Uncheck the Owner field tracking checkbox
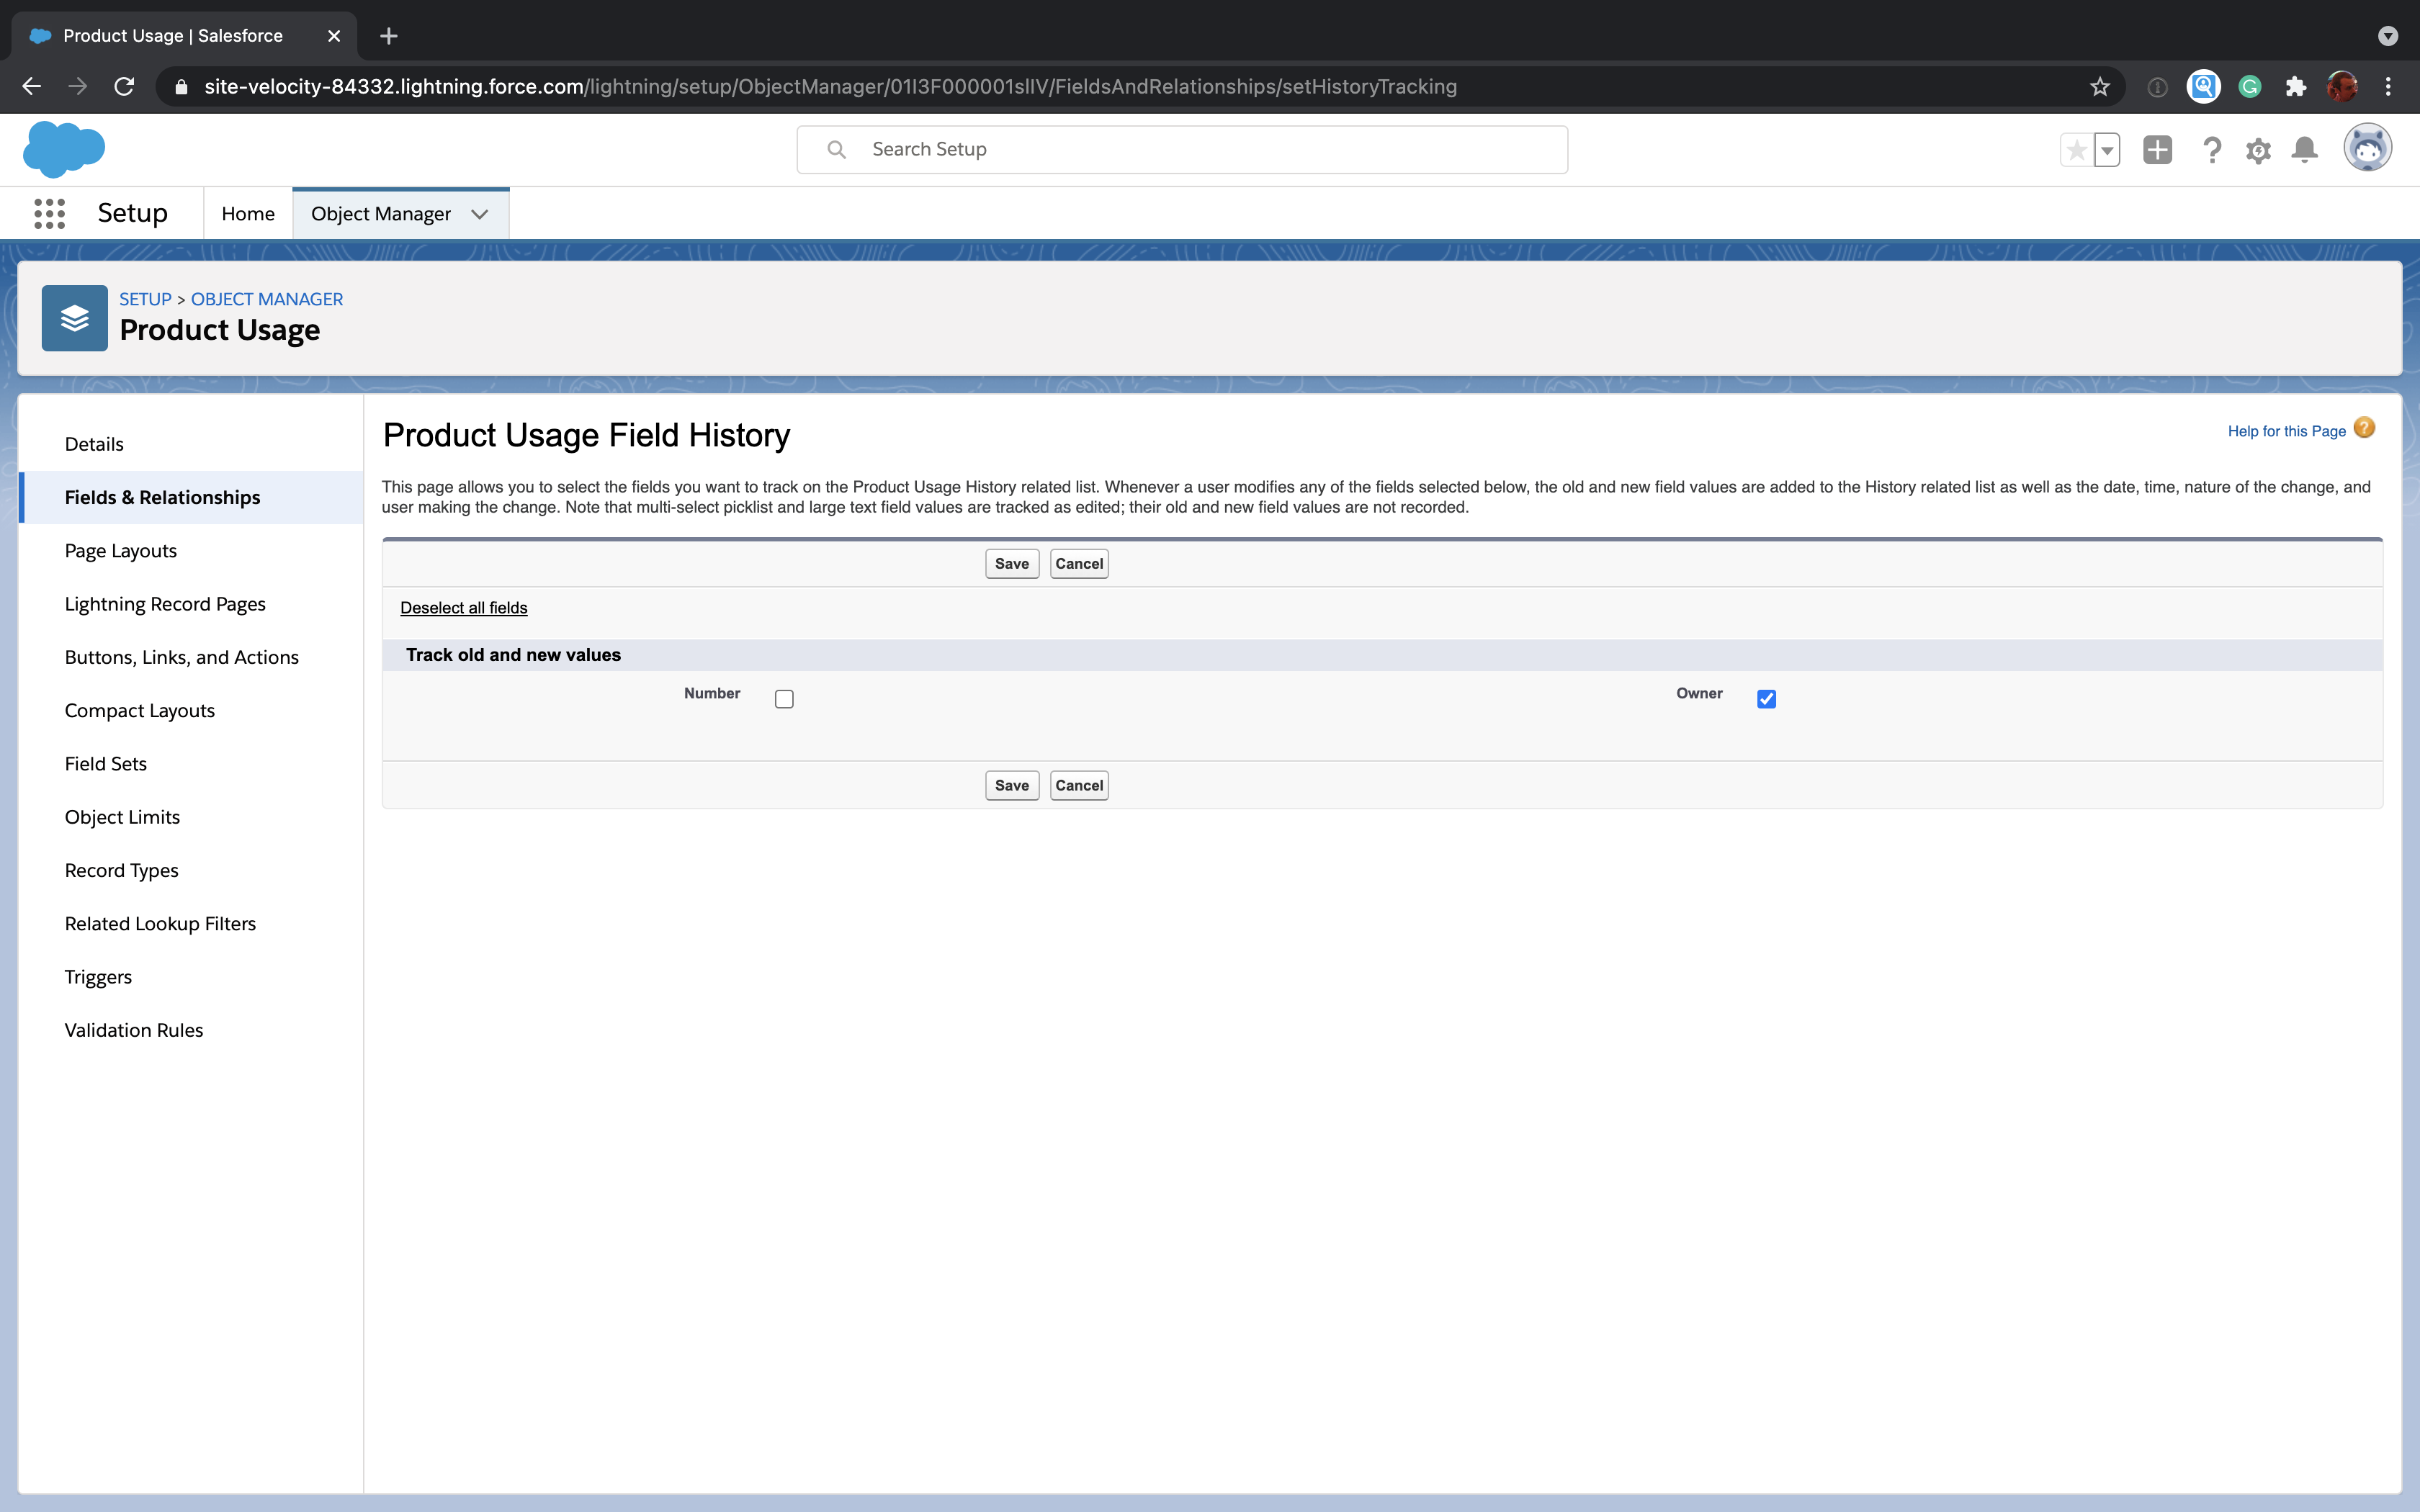Viewport: 2420px width, 1512px height. (1766, 698)
